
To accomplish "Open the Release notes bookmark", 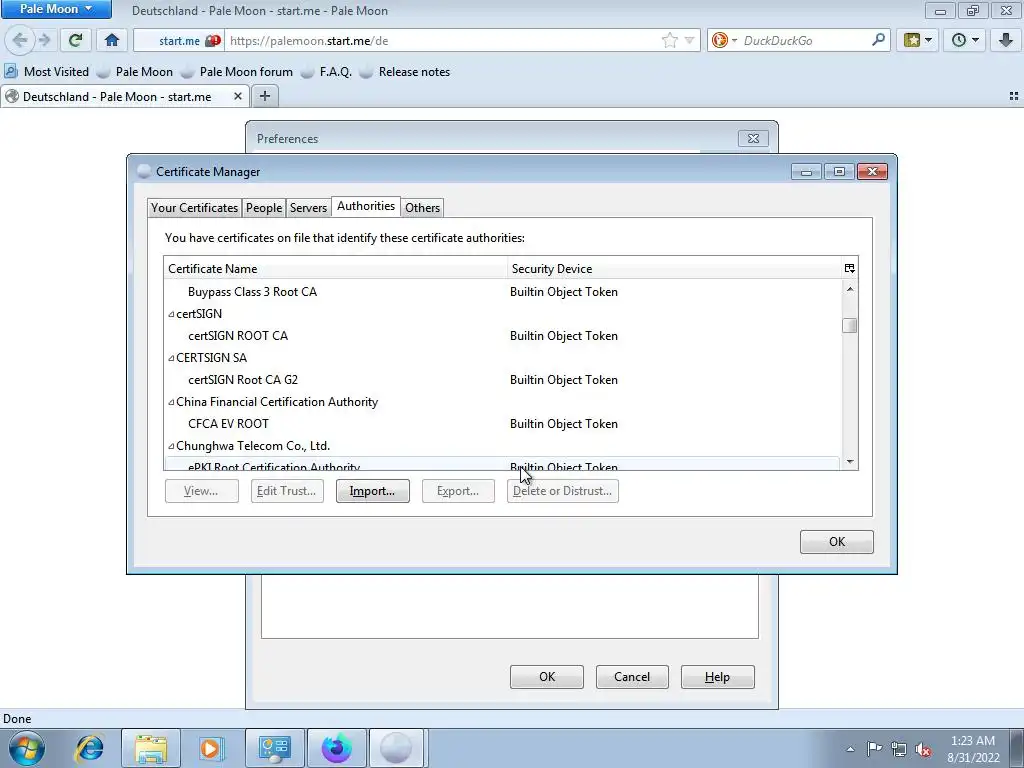I will pyautogui.click(x=405, y=72).
